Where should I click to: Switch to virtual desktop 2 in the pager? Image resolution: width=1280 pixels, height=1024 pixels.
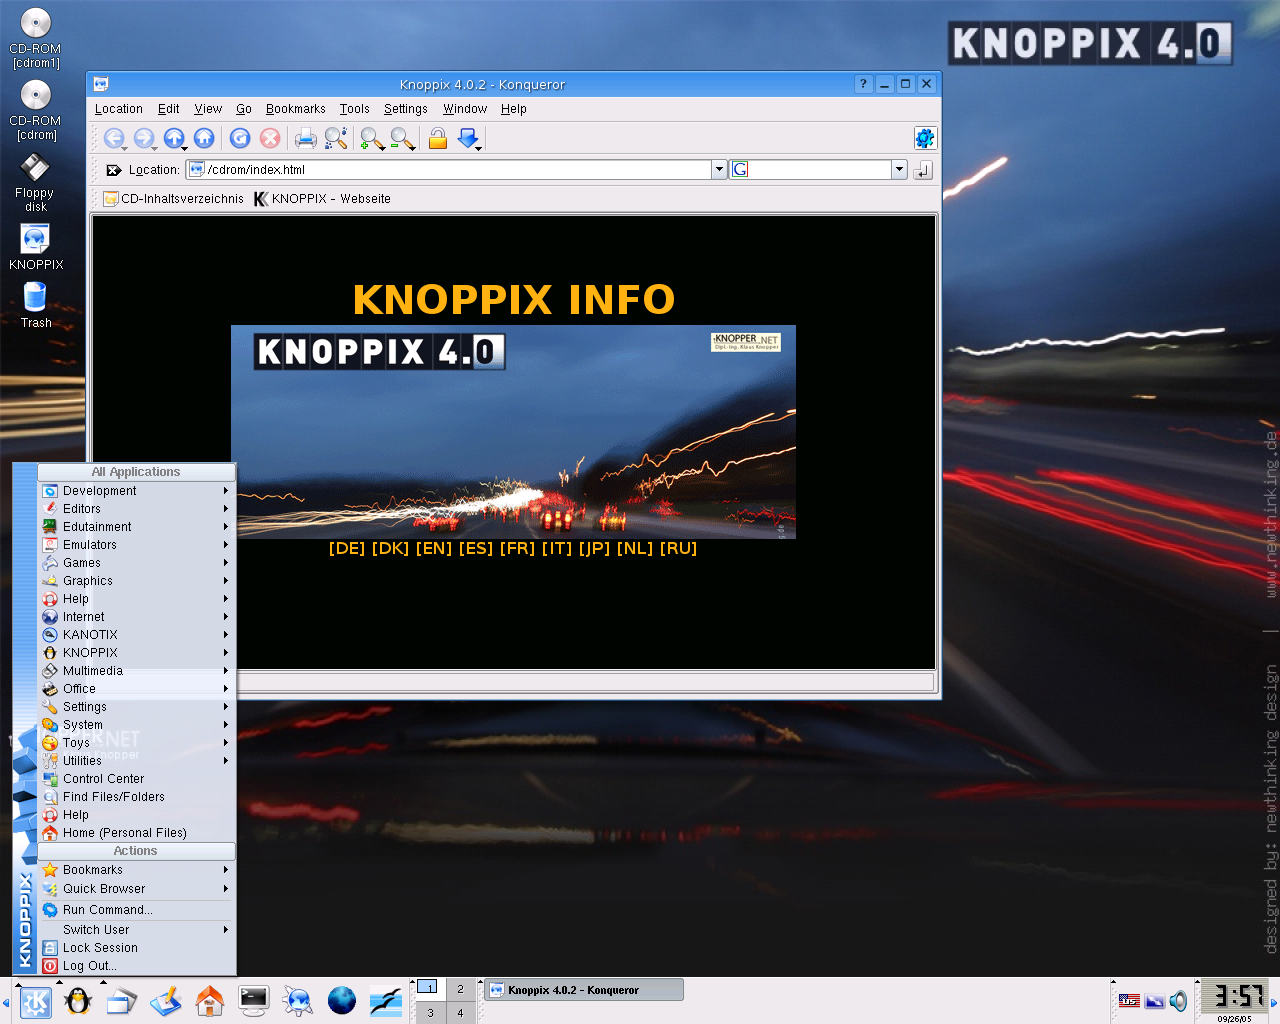(460, 989)
